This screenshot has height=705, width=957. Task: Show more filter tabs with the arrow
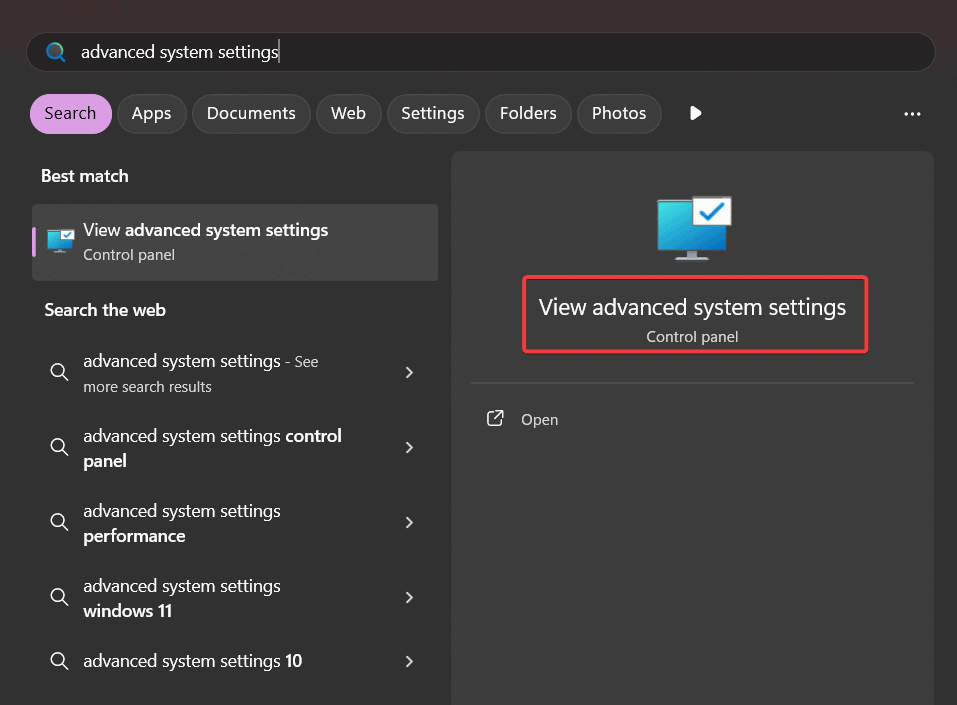click(695, 114)
